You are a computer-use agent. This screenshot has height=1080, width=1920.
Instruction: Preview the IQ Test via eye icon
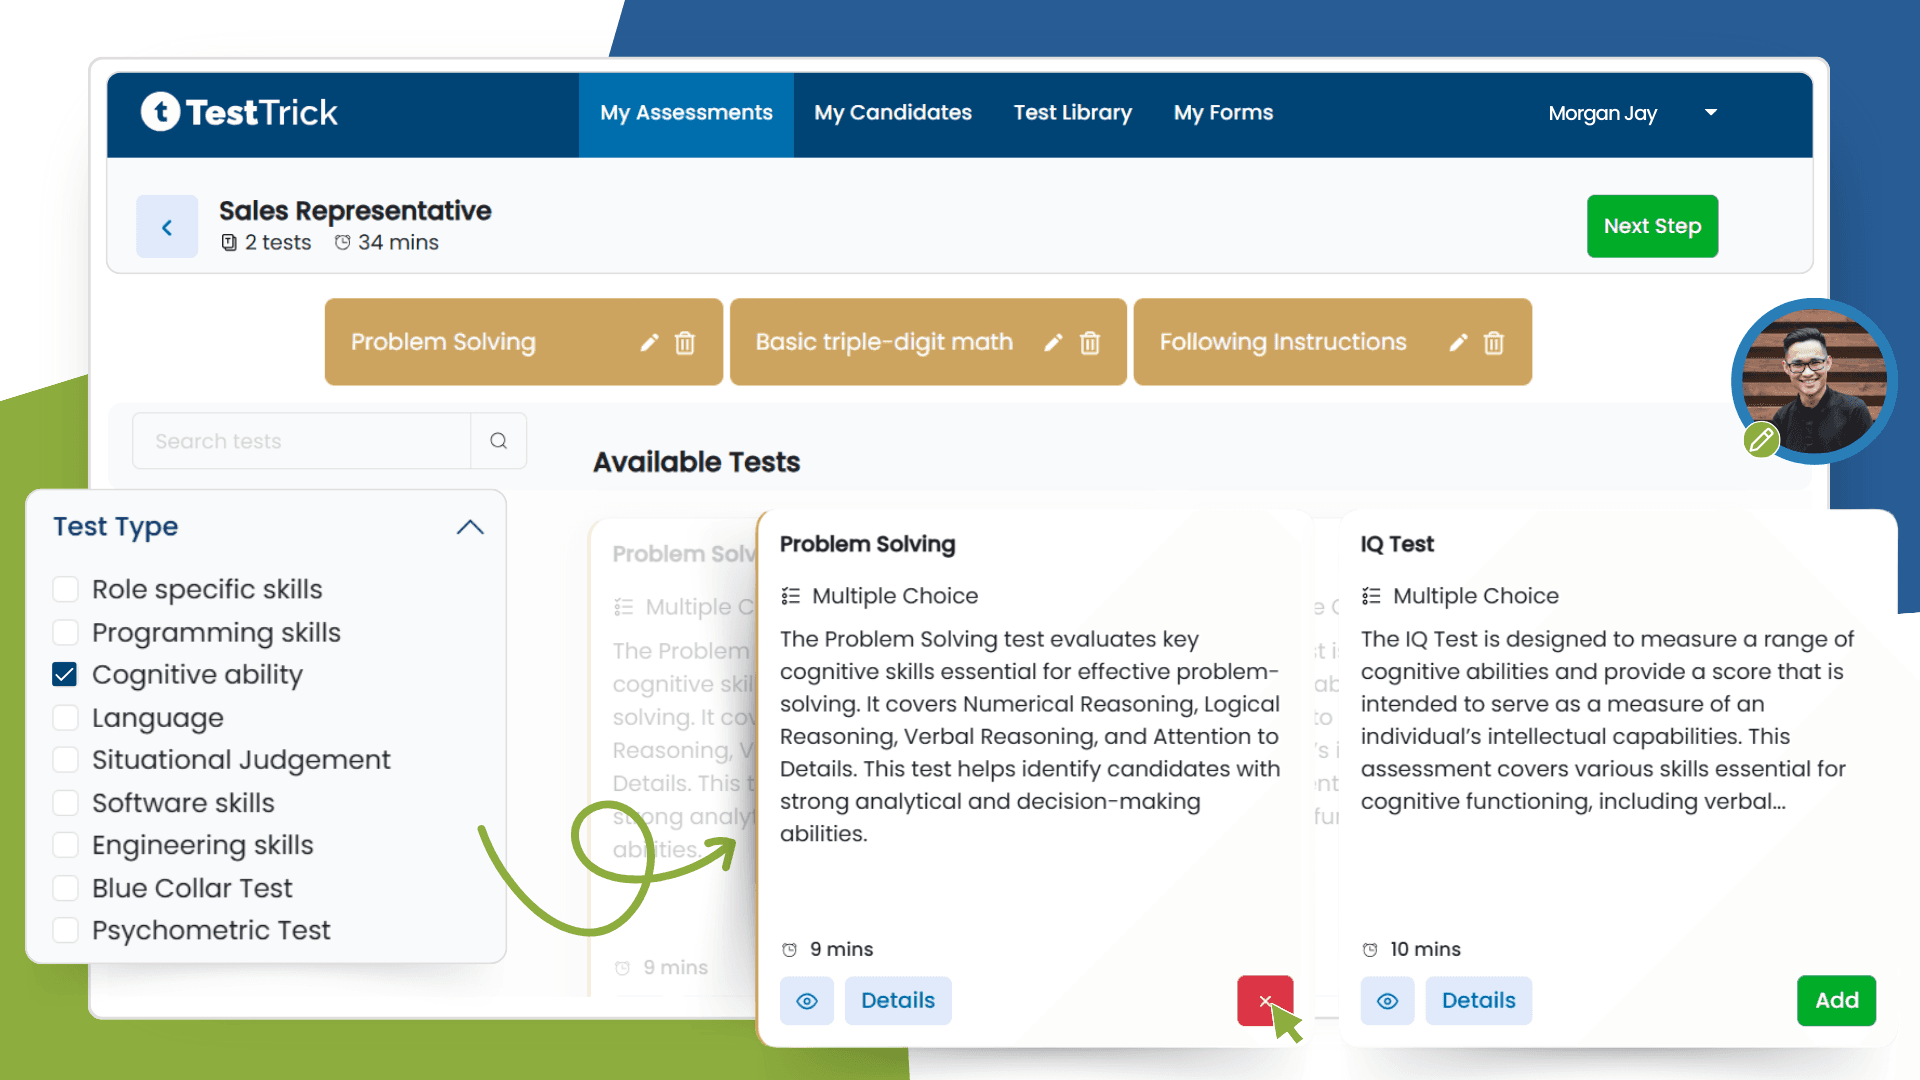pyautogui.click(x=1387, y=1000)
